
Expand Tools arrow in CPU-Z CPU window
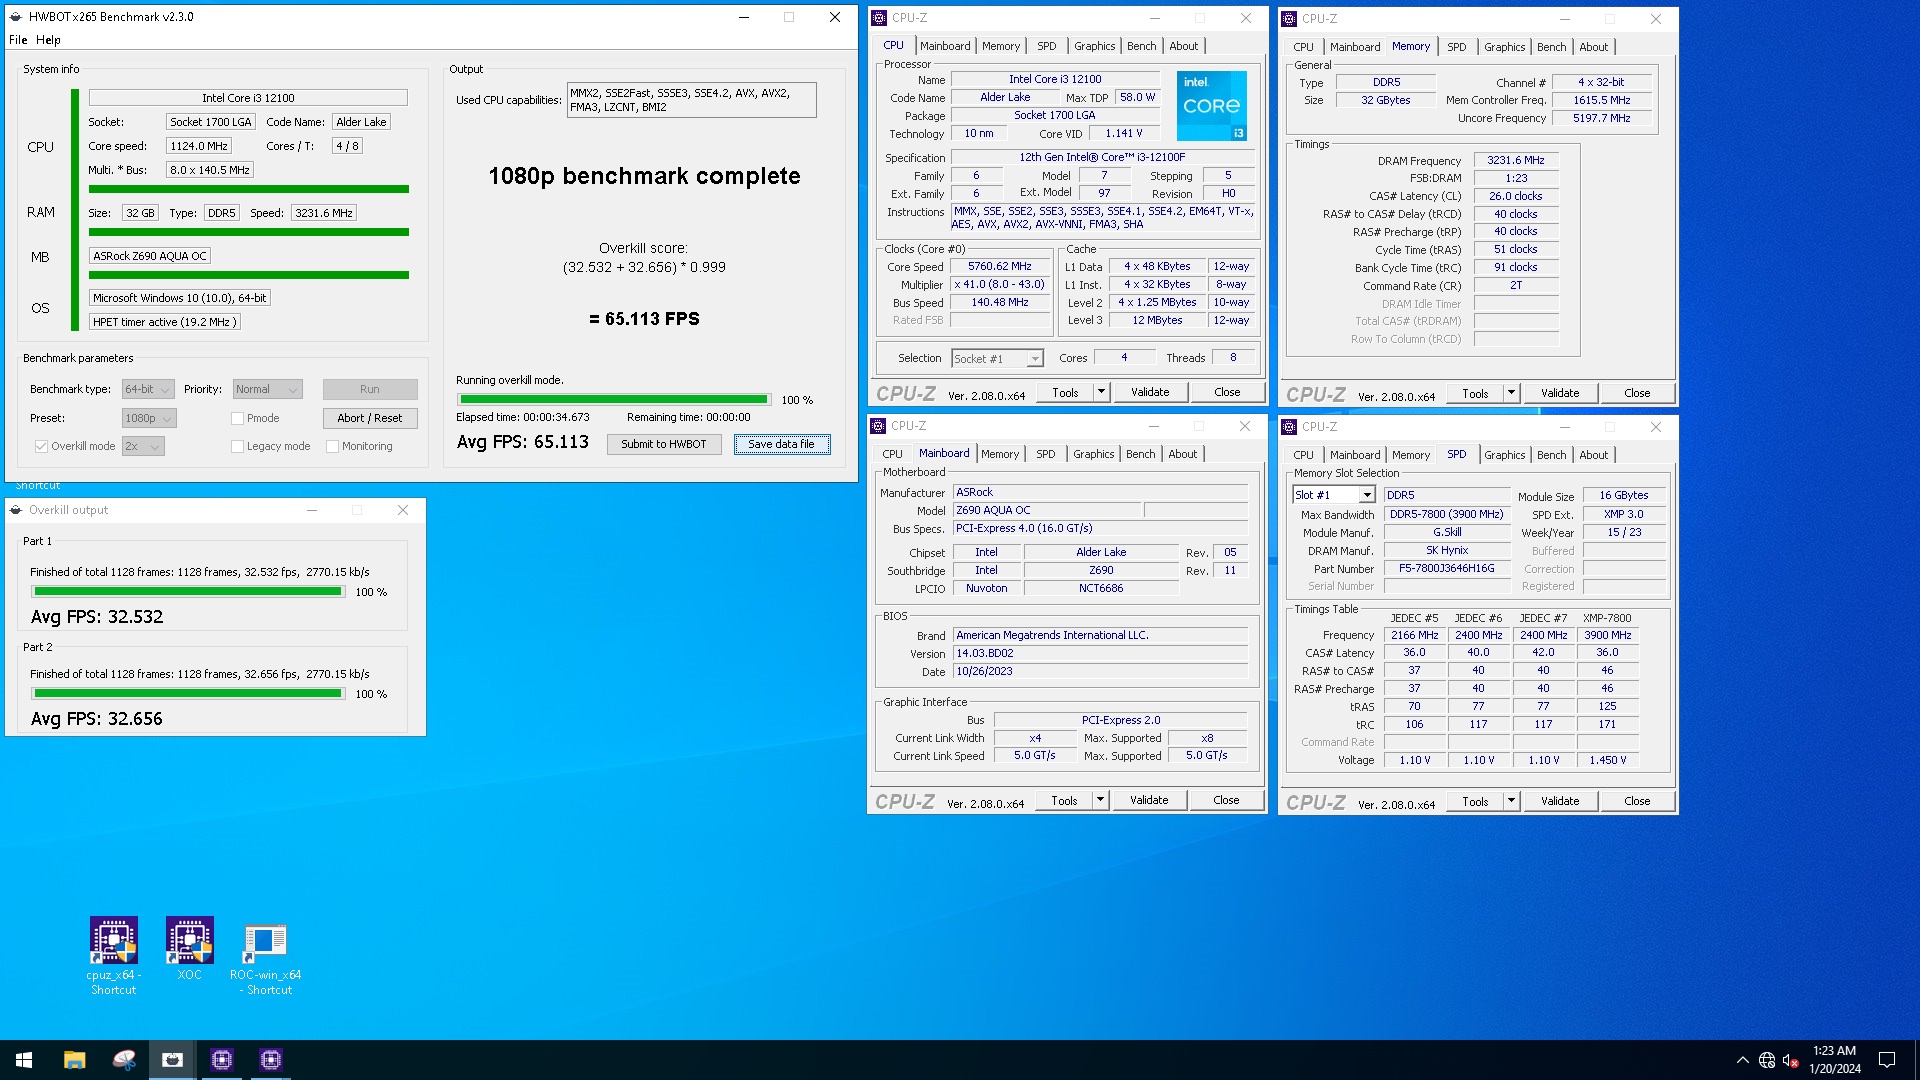click(1101, 393)
